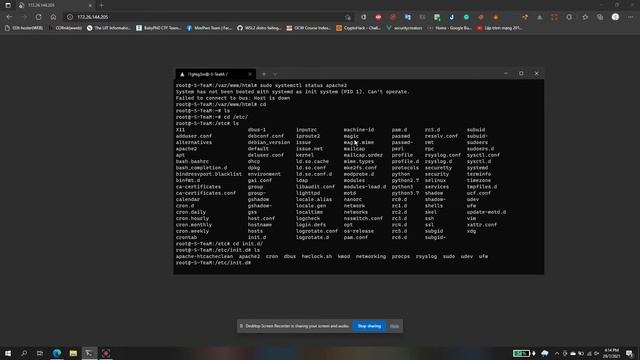Open the Action Center notifications
This screenshot has width=640, height=360.
point(629,353)
